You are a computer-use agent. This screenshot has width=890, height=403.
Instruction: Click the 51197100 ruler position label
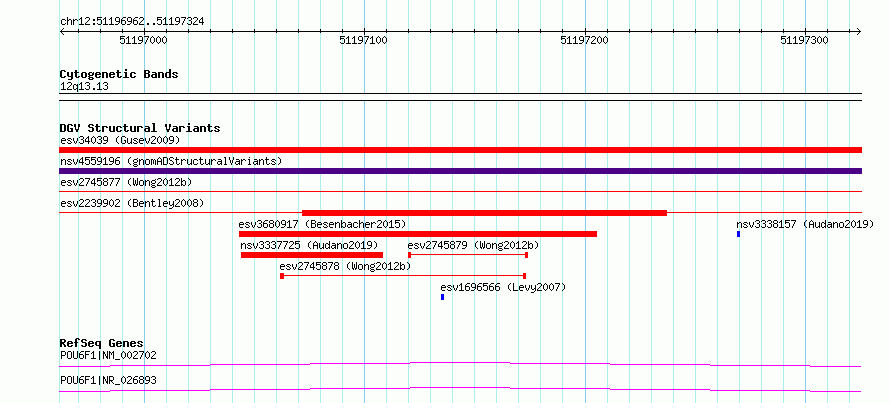coord(364,40)
